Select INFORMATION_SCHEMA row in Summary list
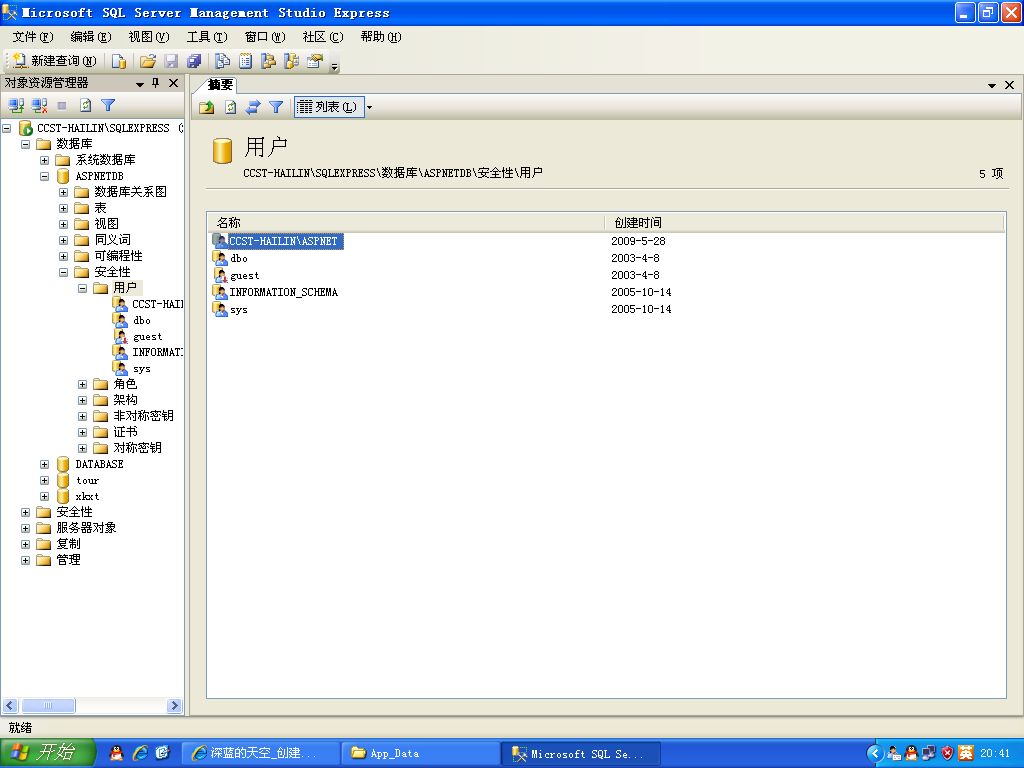 pos(283,293)
